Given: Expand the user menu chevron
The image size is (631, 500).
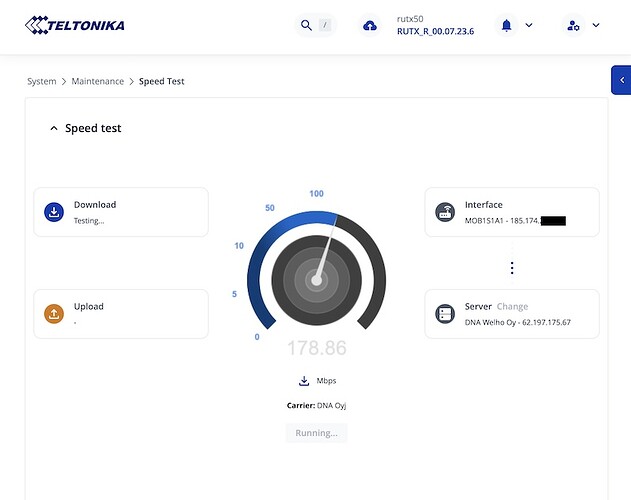Looking at the screenshot, I should coord(596,25).
